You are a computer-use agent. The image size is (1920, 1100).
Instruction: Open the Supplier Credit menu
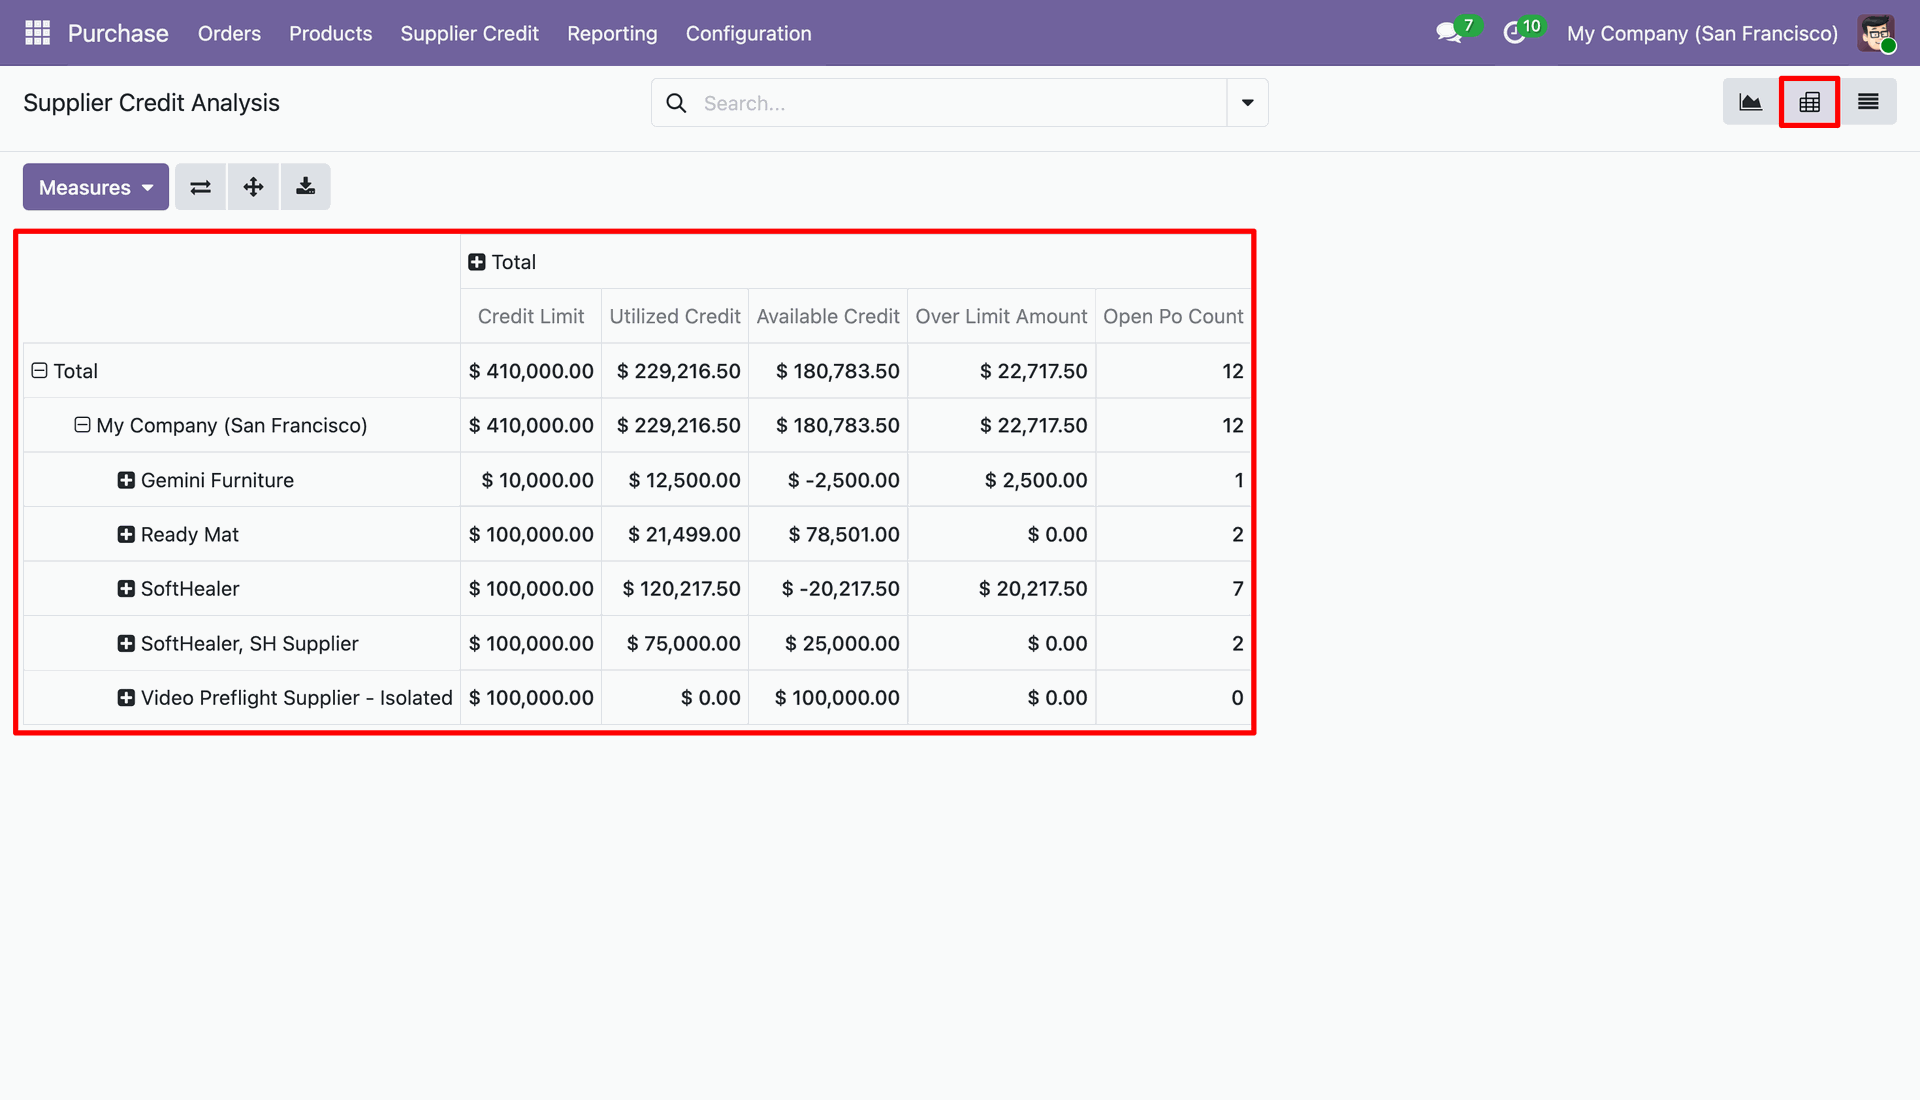click(469, 33)
